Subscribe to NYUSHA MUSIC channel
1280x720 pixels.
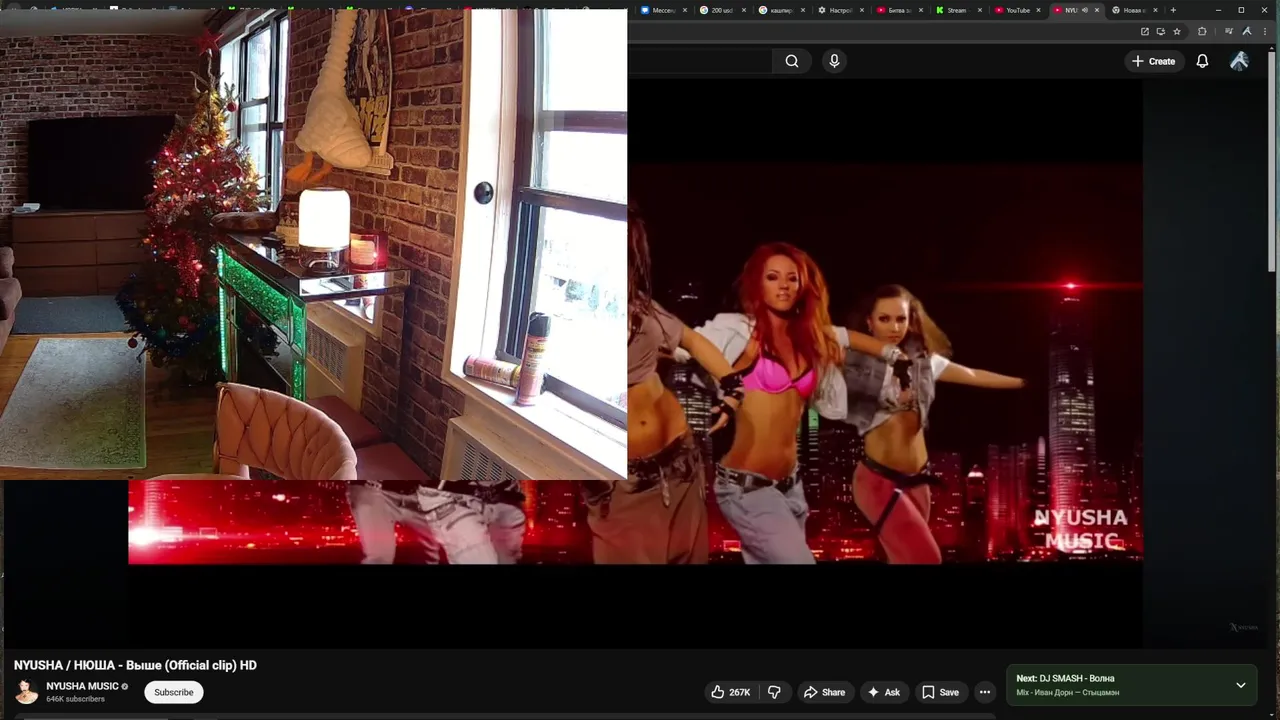tap(174, 692)
